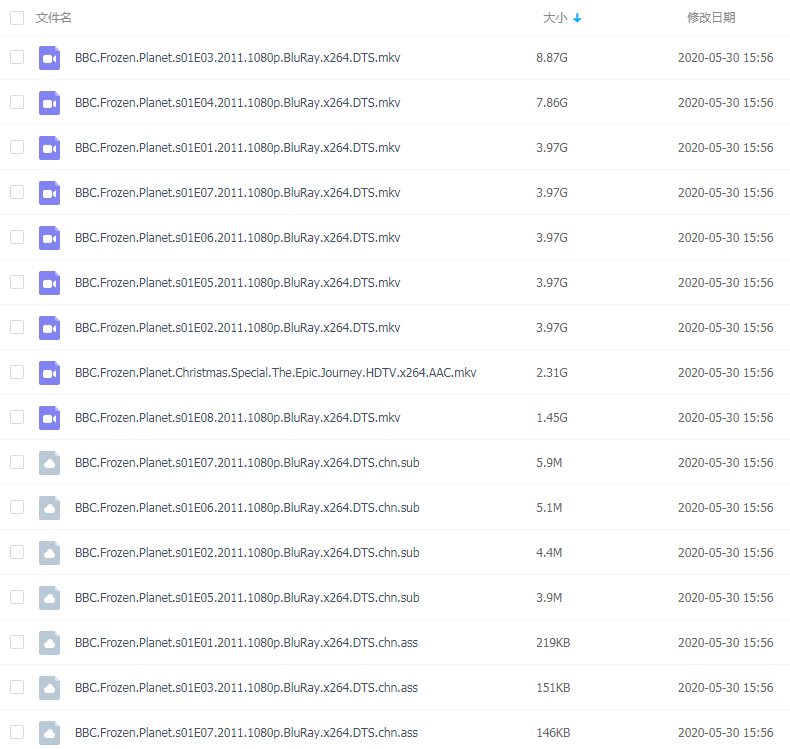Tick the select-all checkbox beside 文件名 header

(17, 18)
